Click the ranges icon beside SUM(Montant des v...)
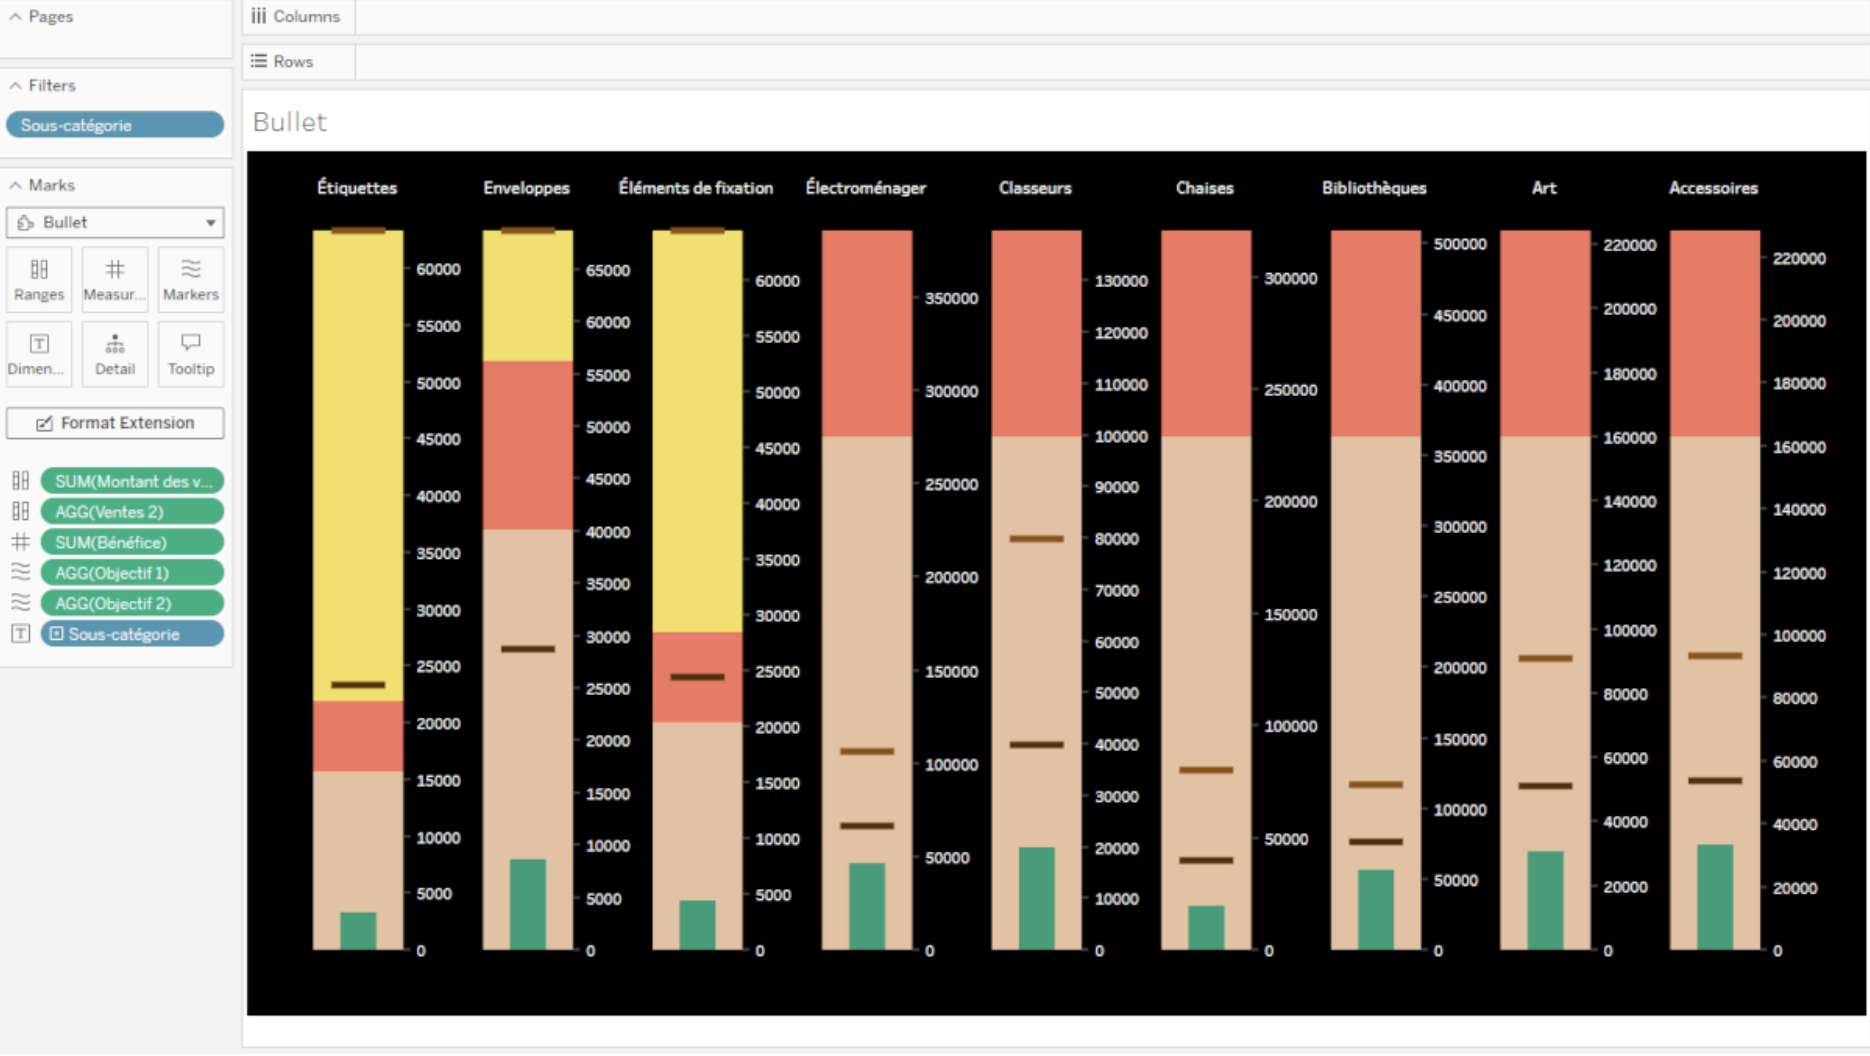Screen dimensions: 1870x1056 [20, 481]
